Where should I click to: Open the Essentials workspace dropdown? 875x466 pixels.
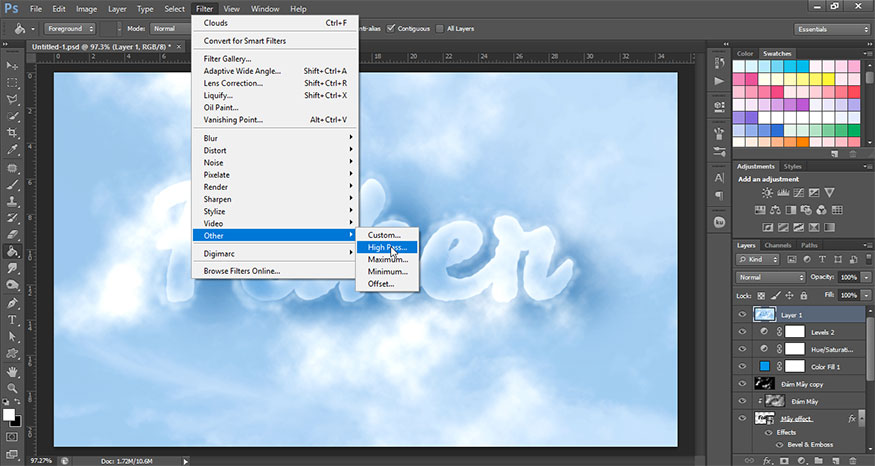[831, 29]
